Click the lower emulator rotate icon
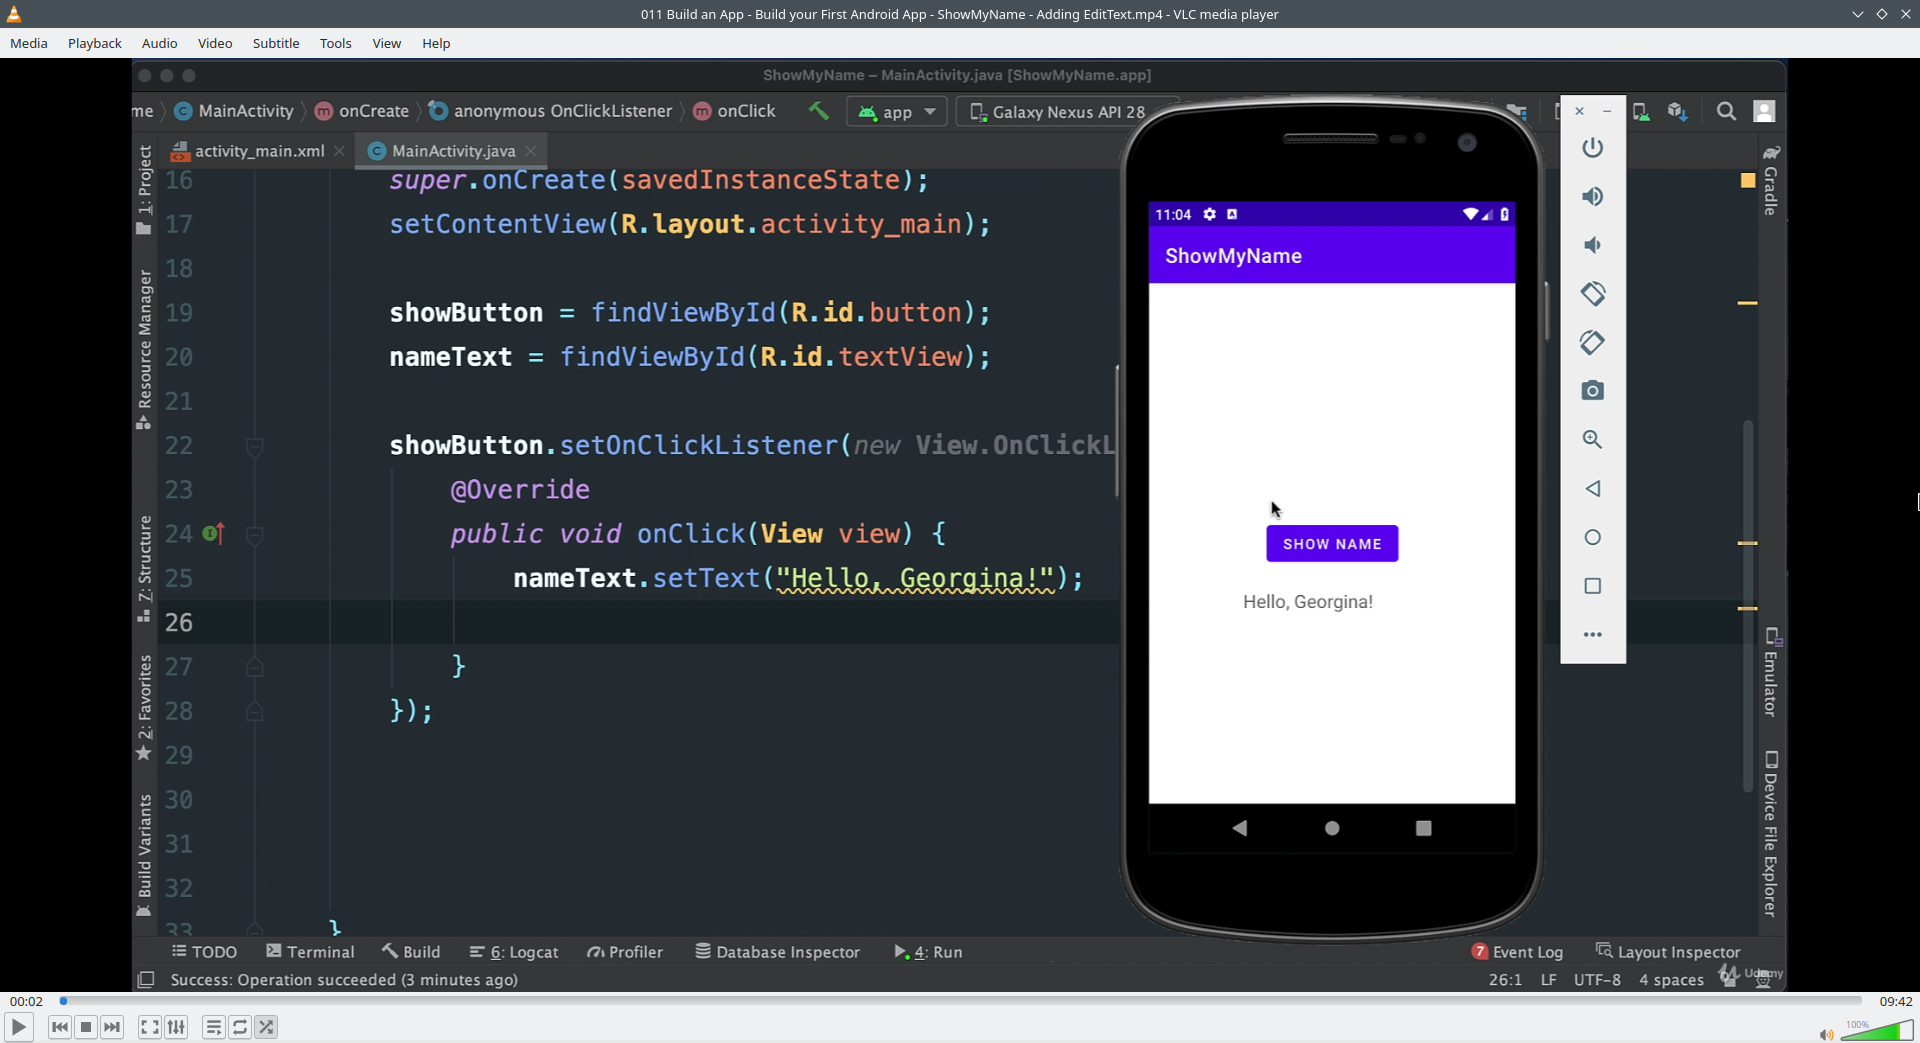 tap(1592, 342)
